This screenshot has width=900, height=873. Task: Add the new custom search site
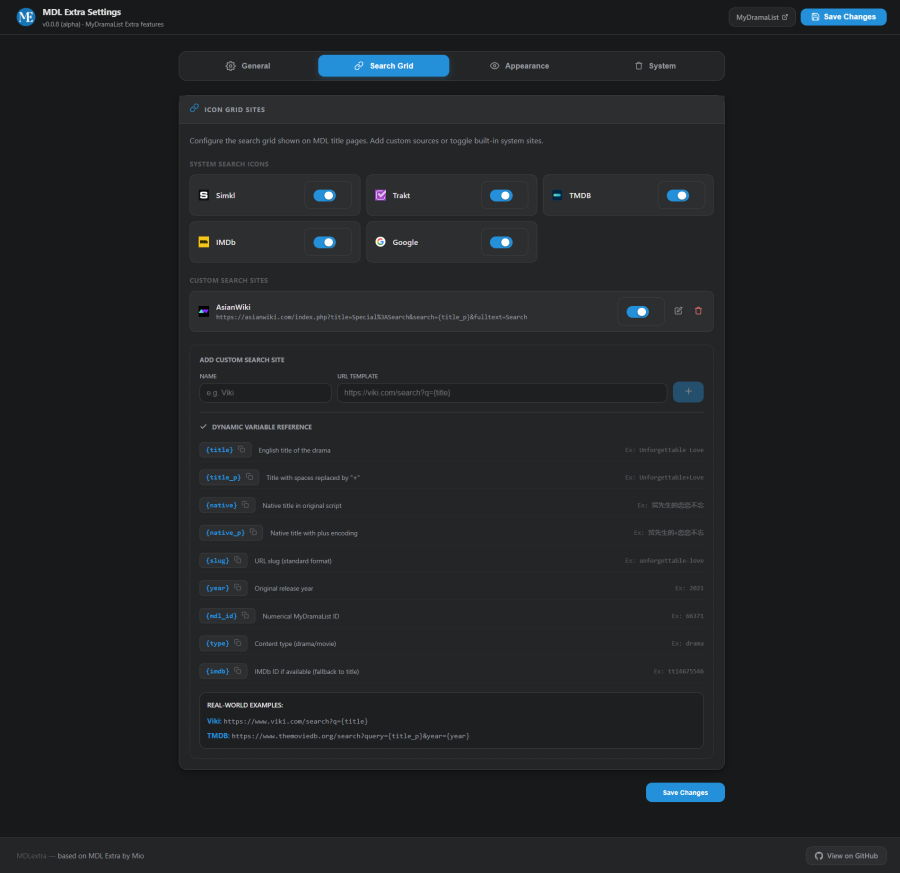688,392
